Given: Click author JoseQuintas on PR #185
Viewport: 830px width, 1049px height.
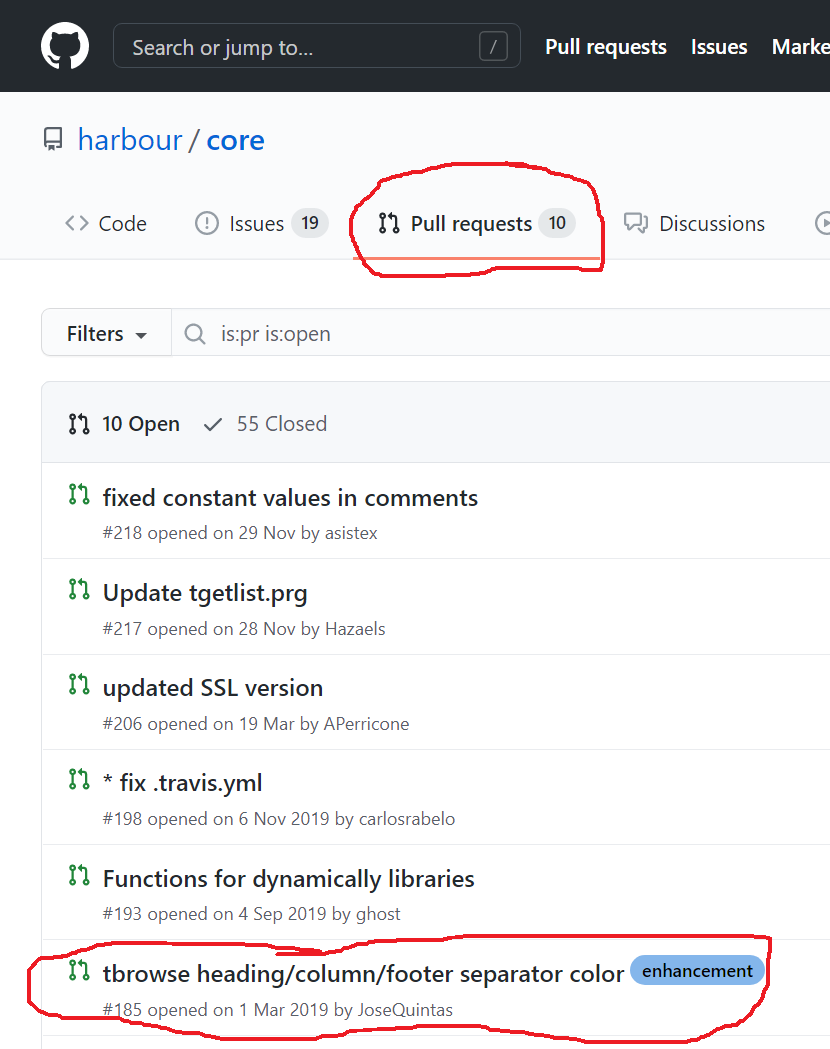Looking at the screenshot, I should (x=405, y=1010).
